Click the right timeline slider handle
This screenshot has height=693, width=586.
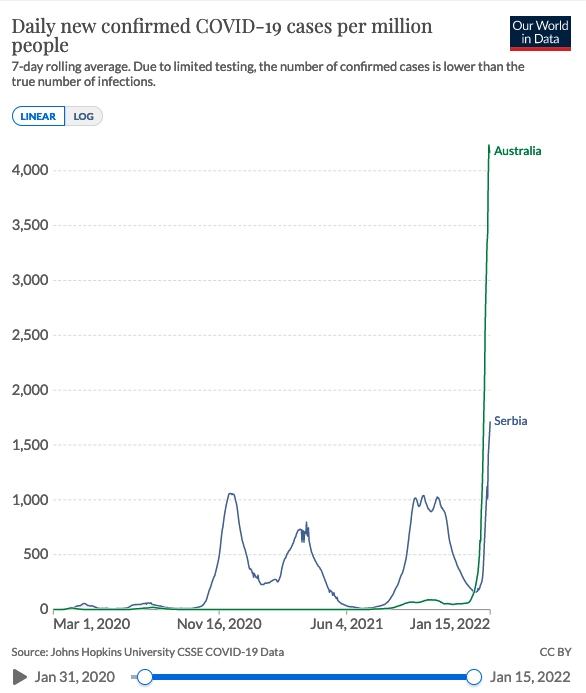point(474,677)
